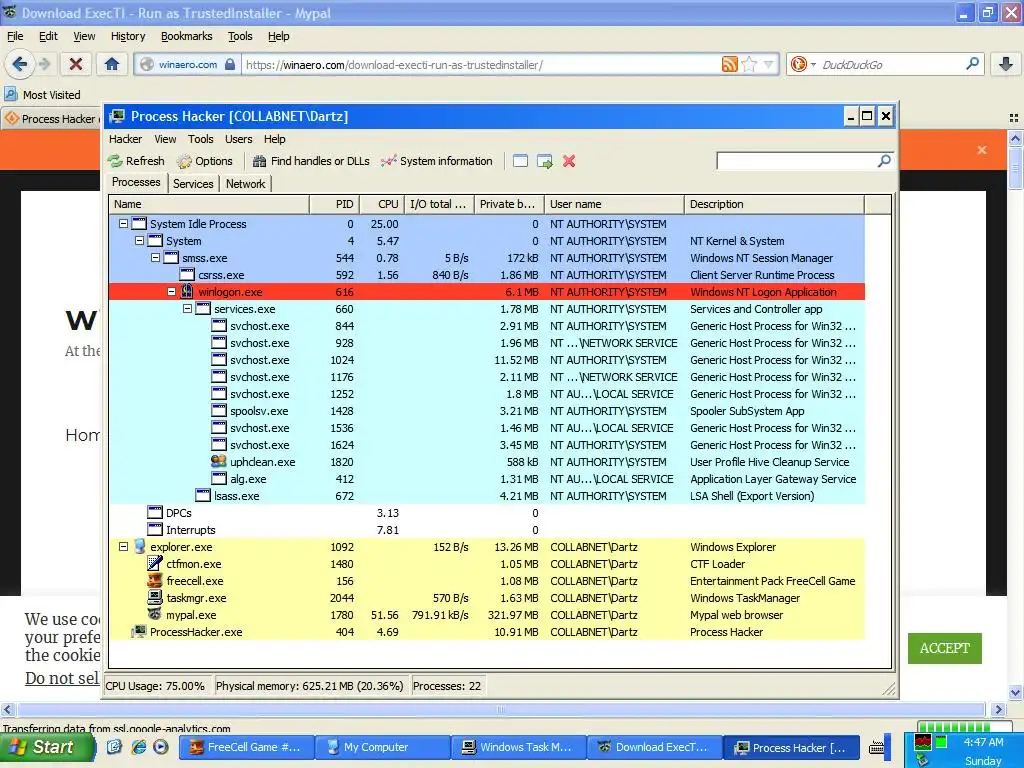The height and width of the screenshot is (768, 1024).
Task: Click the search magnifier in Process Hacker
Action: pyautogui.click(x=884, y=161)
